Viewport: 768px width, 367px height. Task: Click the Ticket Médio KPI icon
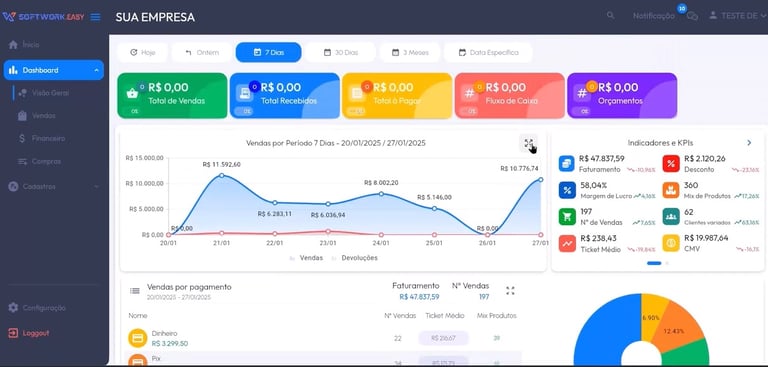click(x=567, y=244)
